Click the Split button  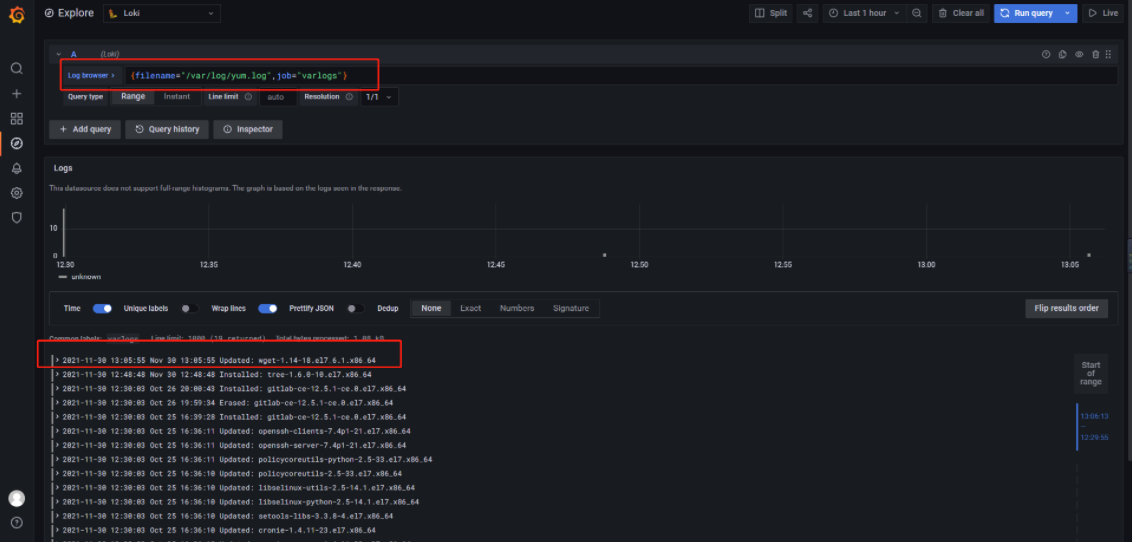click(770, 13)
